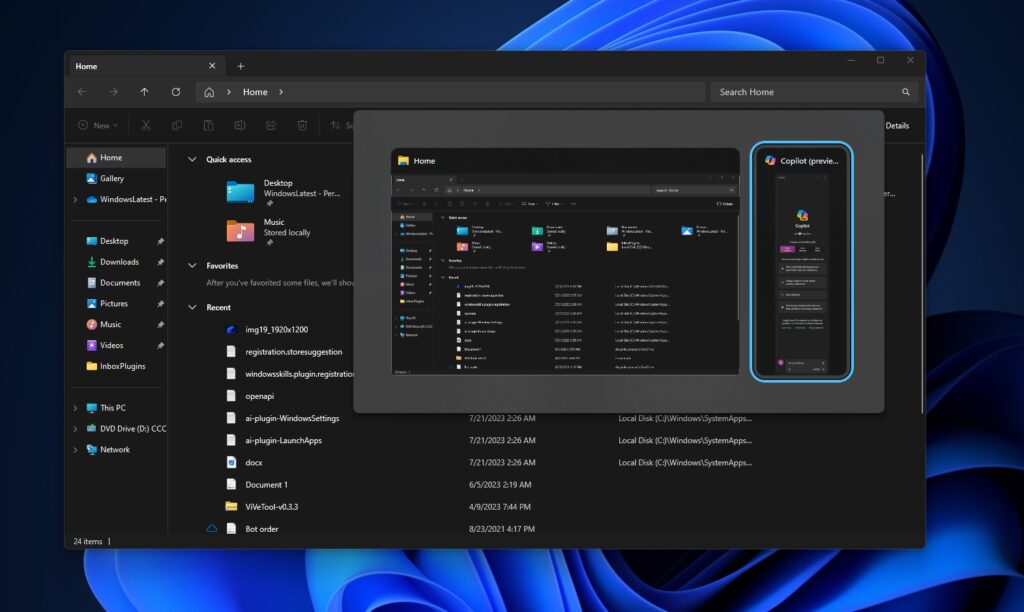Select the Cut icon in the toolbar
This screenshot has width=1024, height=612.
146,125
